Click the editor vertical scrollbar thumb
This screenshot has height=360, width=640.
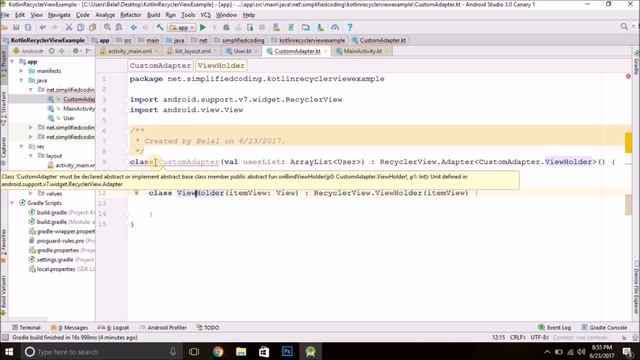[x=628, y=205]
